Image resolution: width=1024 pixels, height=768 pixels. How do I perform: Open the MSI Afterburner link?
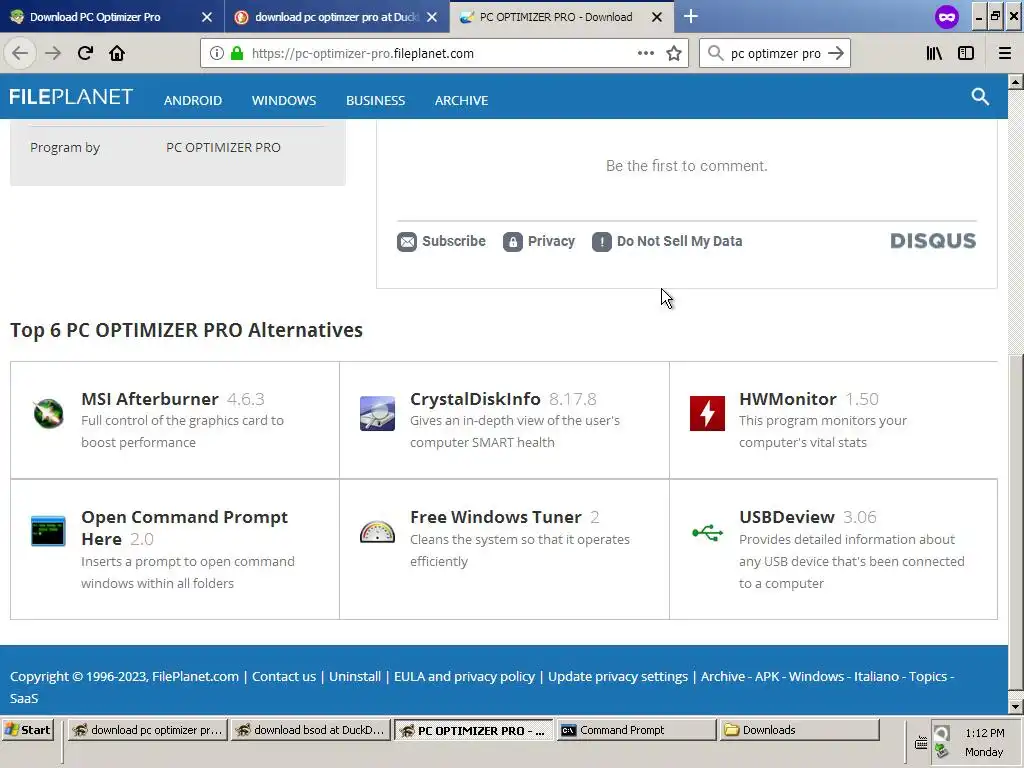coord(150,399)
